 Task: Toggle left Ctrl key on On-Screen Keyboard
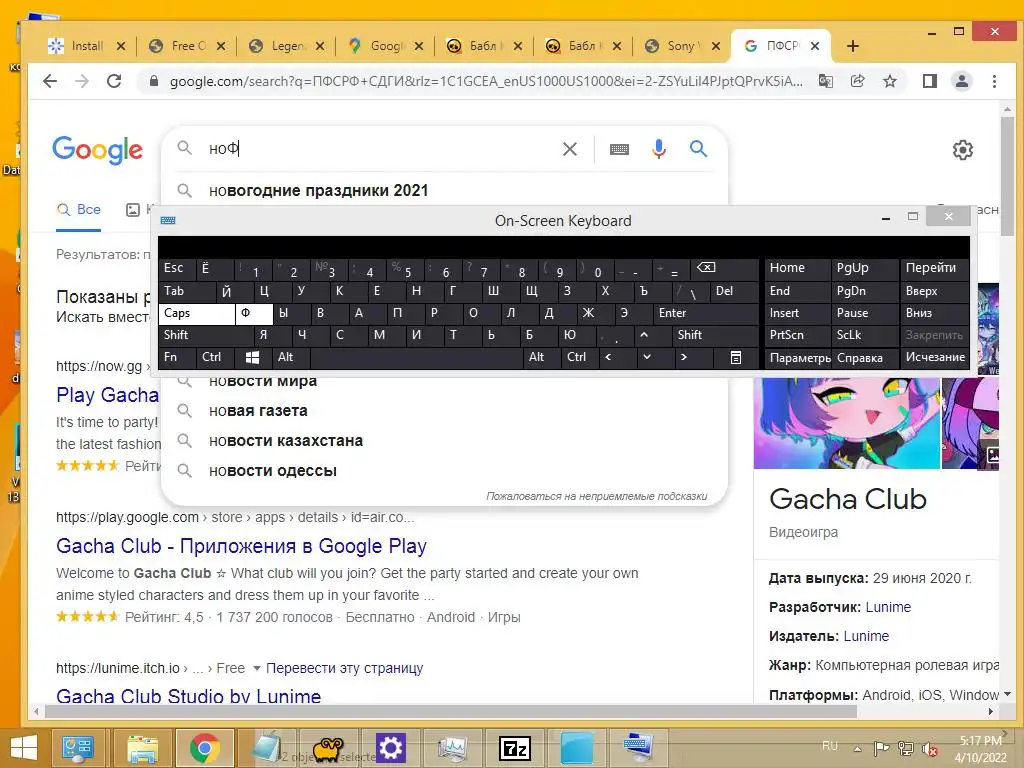click(215, 357)
